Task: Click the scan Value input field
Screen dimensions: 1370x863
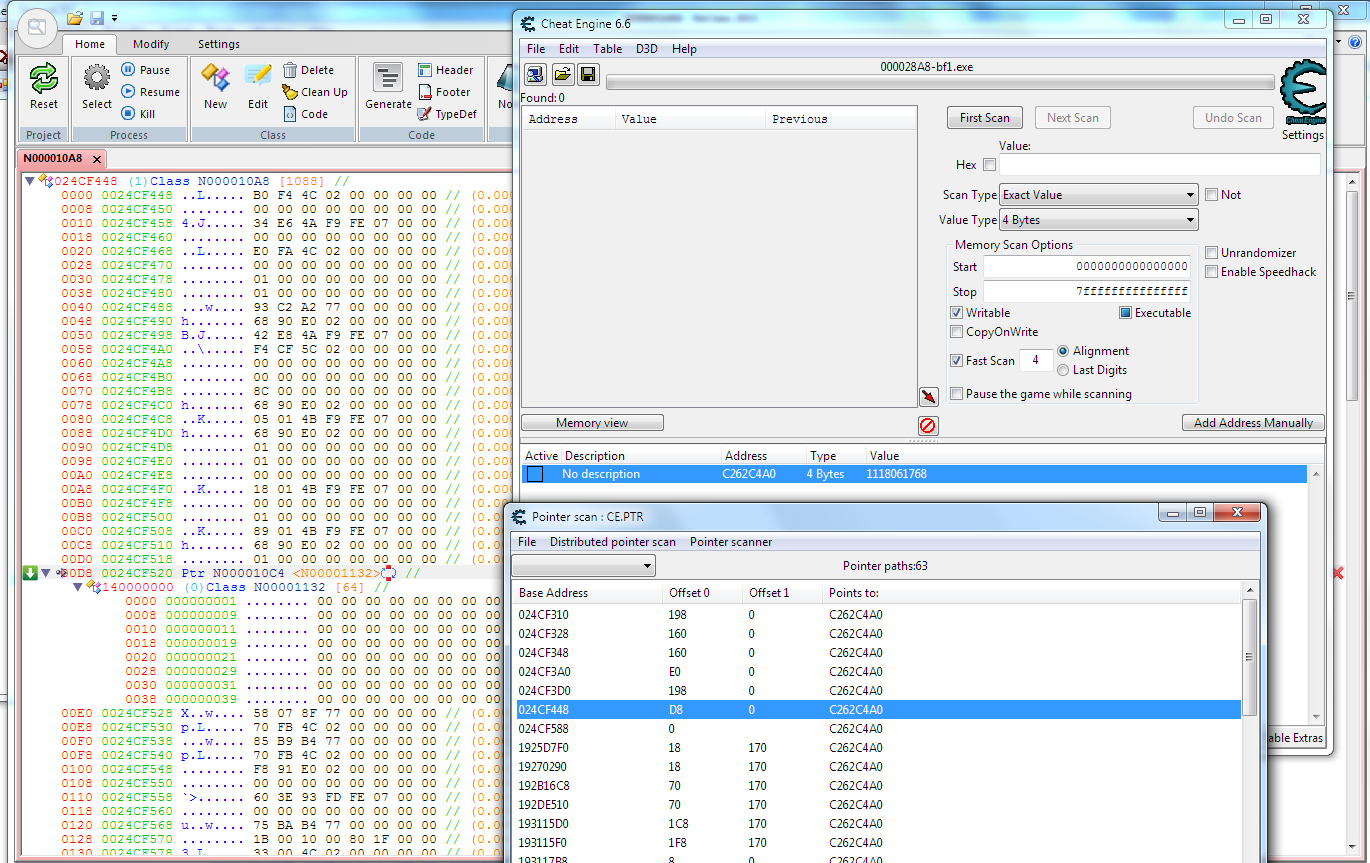Action: click(1159, 165)
